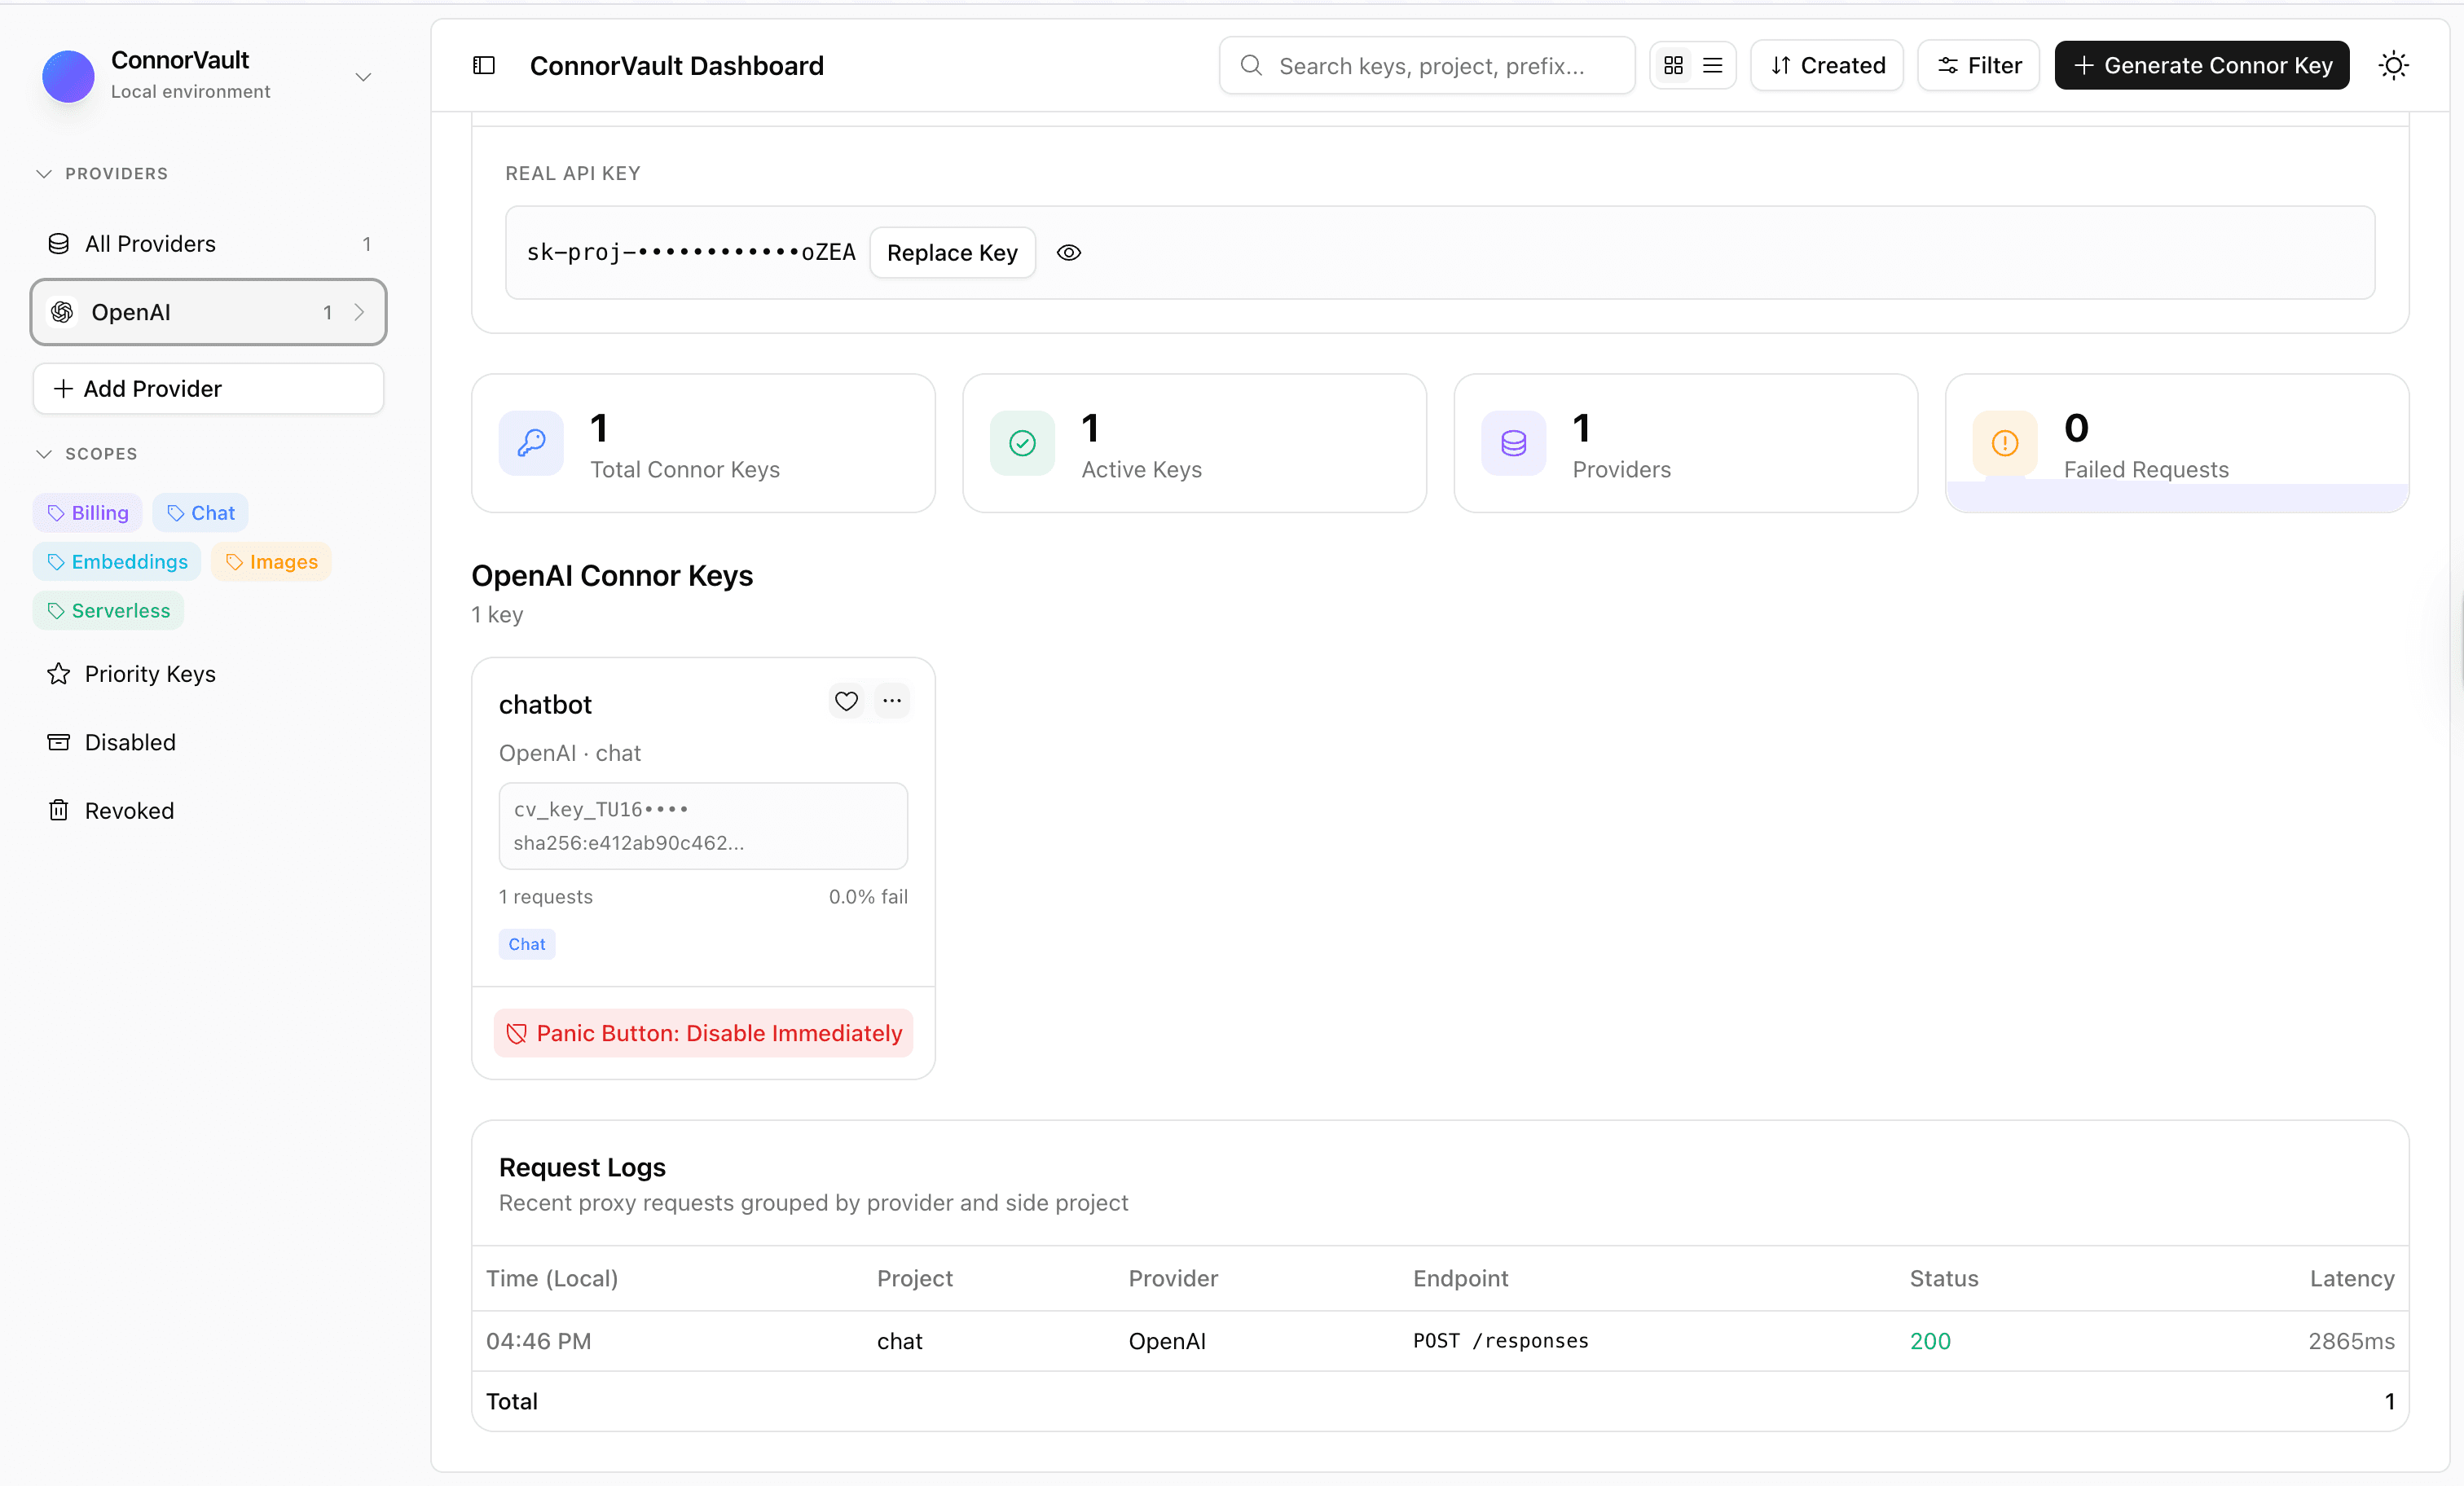Image resolution: width=2464 pixels, height=1486 pixels.
Task: Collapse the Scopes section
Action: tap(44, 454)
